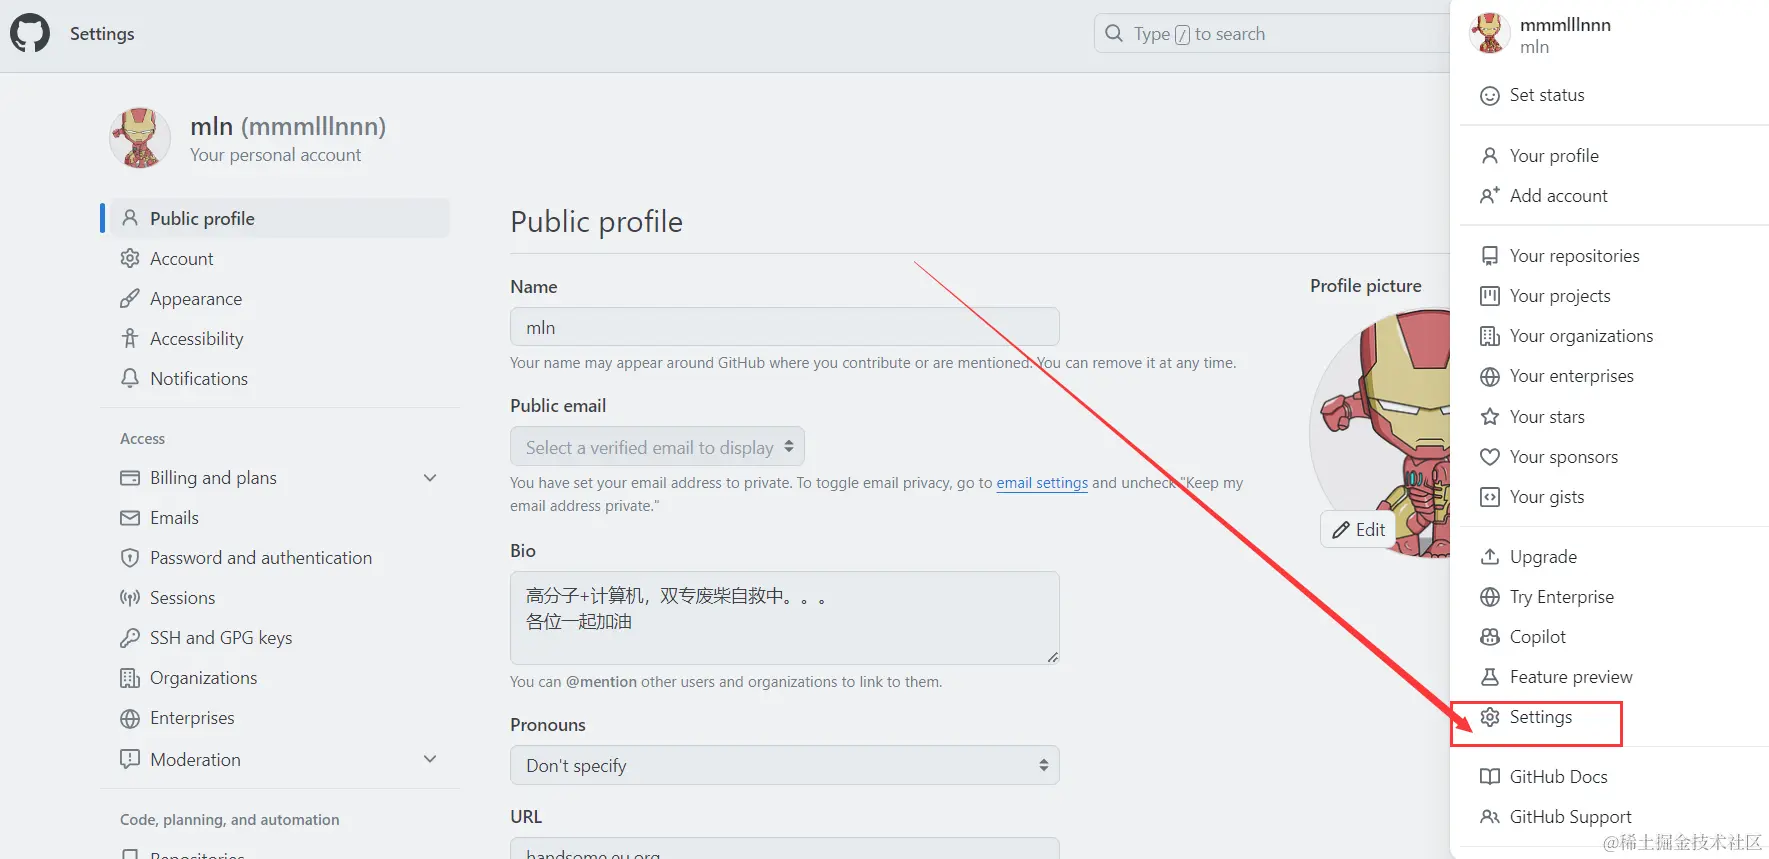Click Edit on the profile picture
1769x859 pixels.
click(x=1358, y=529)
